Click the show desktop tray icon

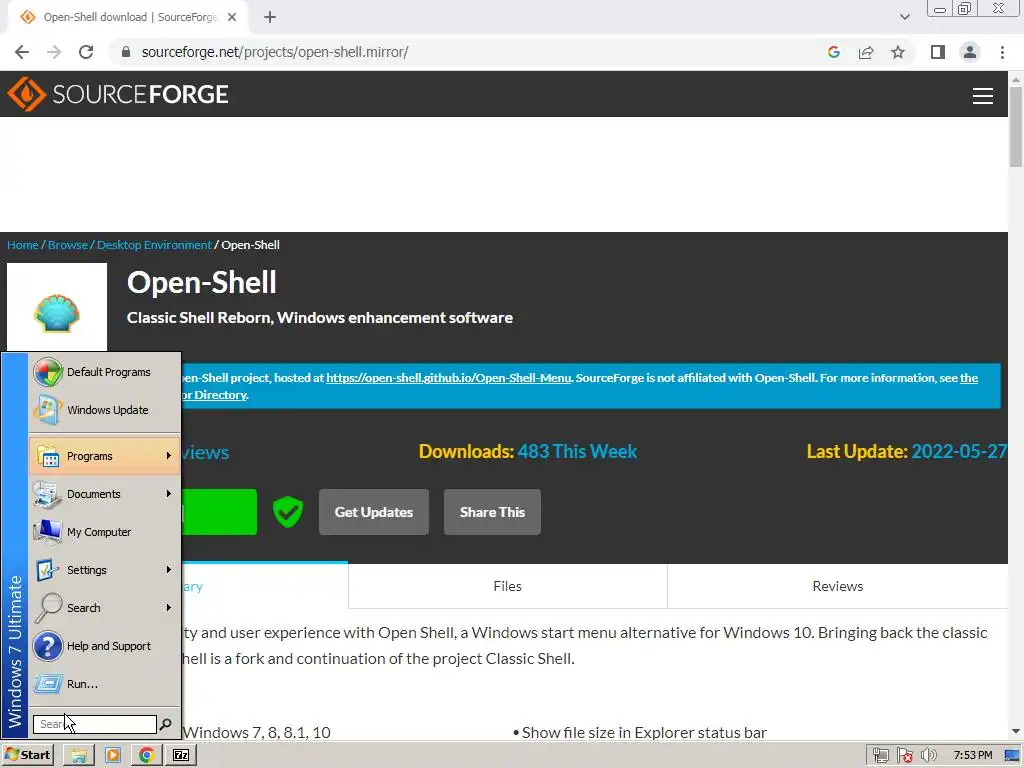(x=1012, y=756)
